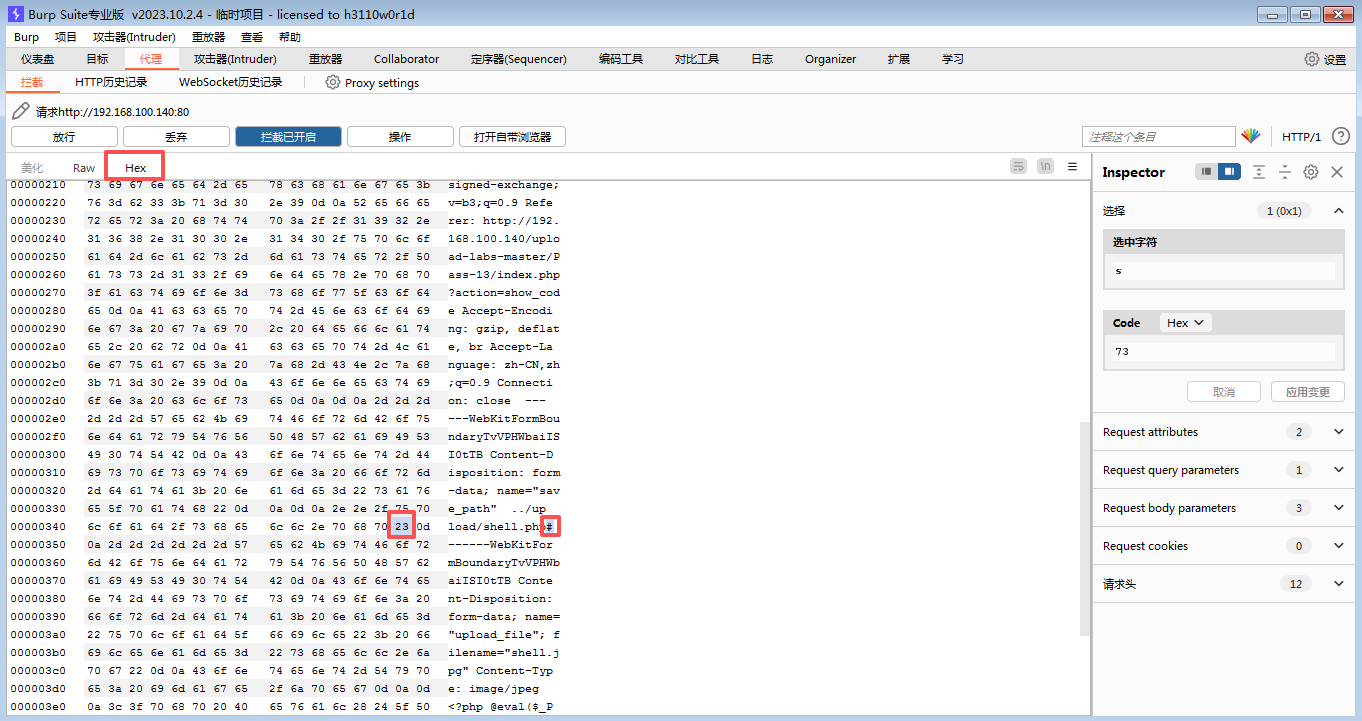Open the WebSocket历史记录 sub-tab
The height and width of the screenshot is (721, 1362).
pos(230,82)
